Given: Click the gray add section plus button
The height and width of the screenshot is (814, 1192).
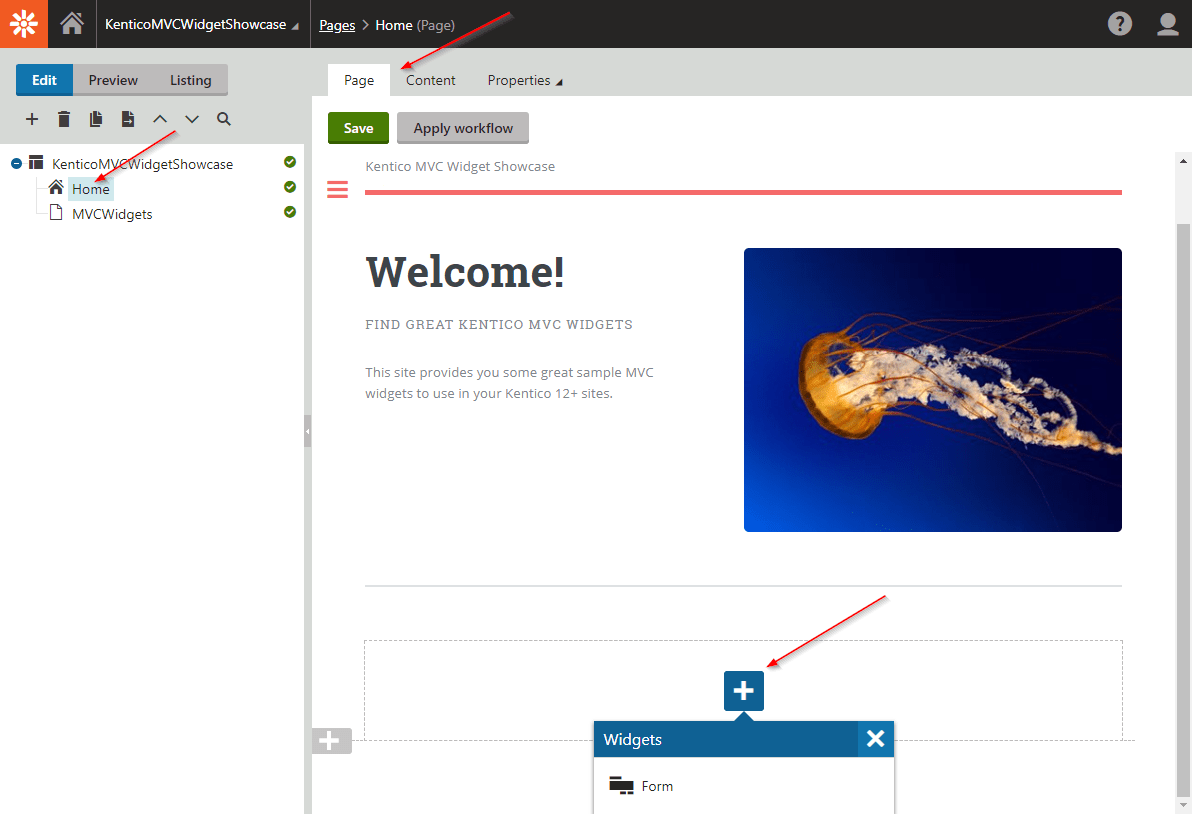Looking at the screenshot, I should 331,740.
